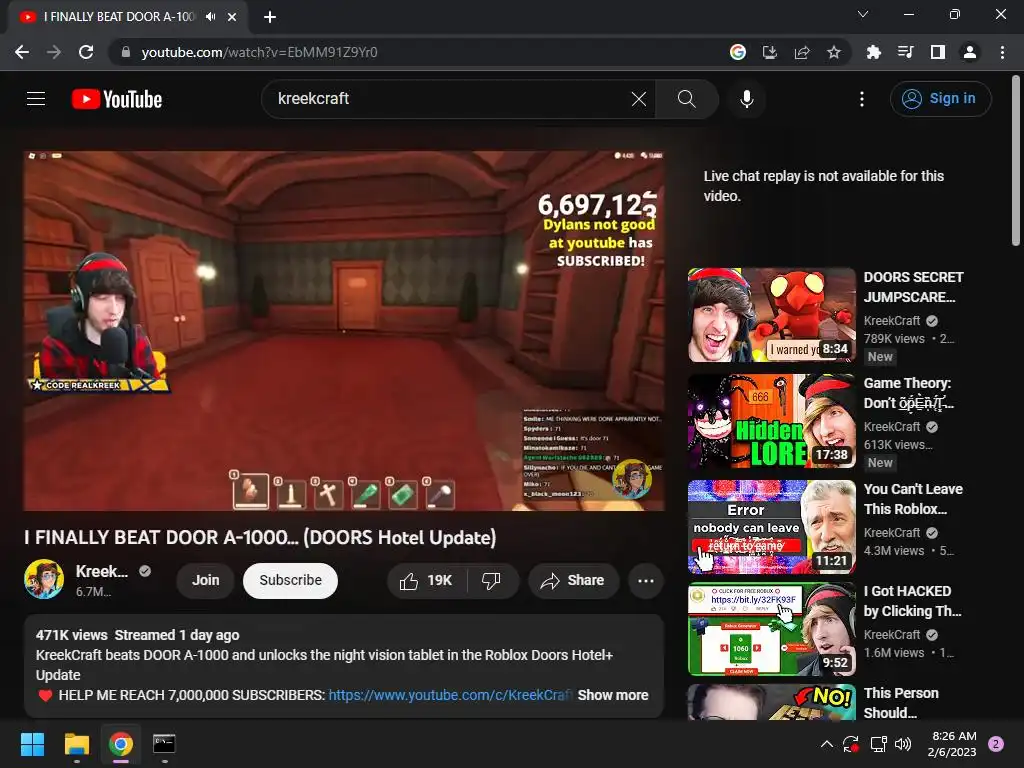Like the video with thumbs up
The height and width of the screenshot is (768, 1024).
point(426,580)
